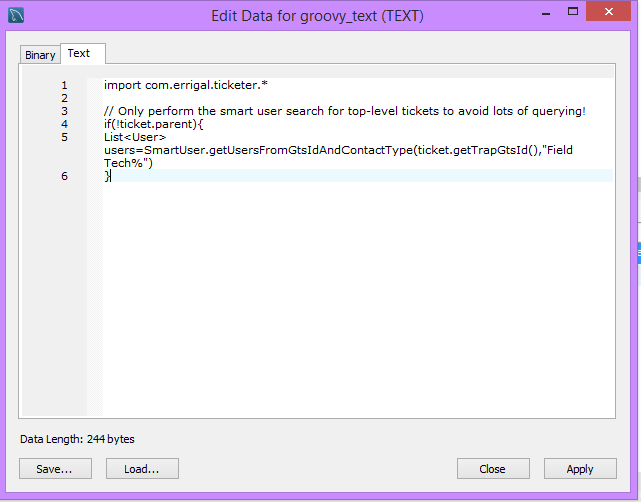Select line number 5 in the margin
The width and height of the screenshot is (641, 502).
pyautogui.click(x=64, y=137)
